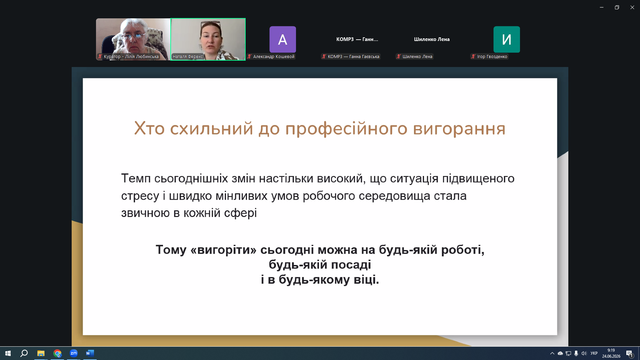
Task: Click slide paragraph starting Темп сьогоднішніх змін
Action: [318, 196]
